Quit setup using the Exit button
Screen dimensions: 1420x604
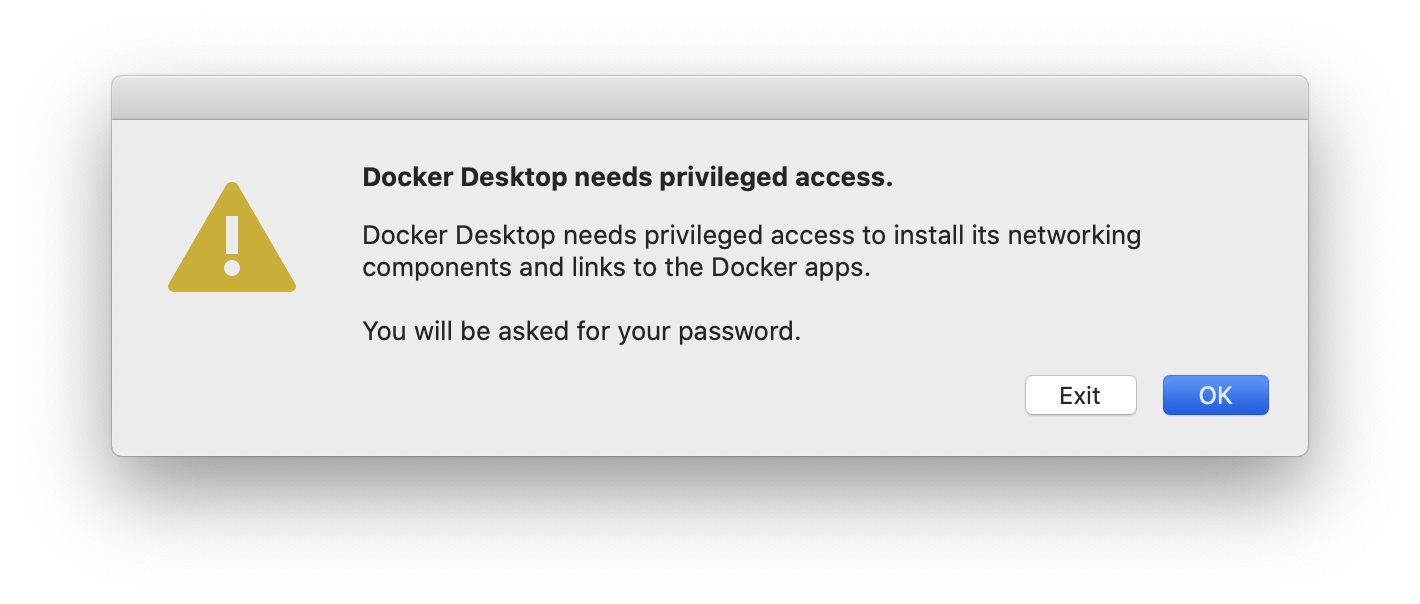[x=1080, y=395]
